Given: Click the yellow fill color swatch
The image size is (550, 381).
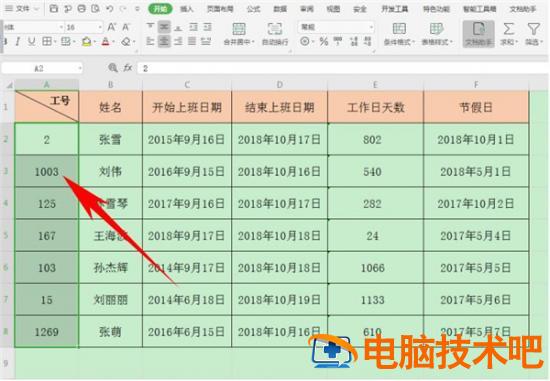Looking at the screenshot, I should [x=86, y=42].
